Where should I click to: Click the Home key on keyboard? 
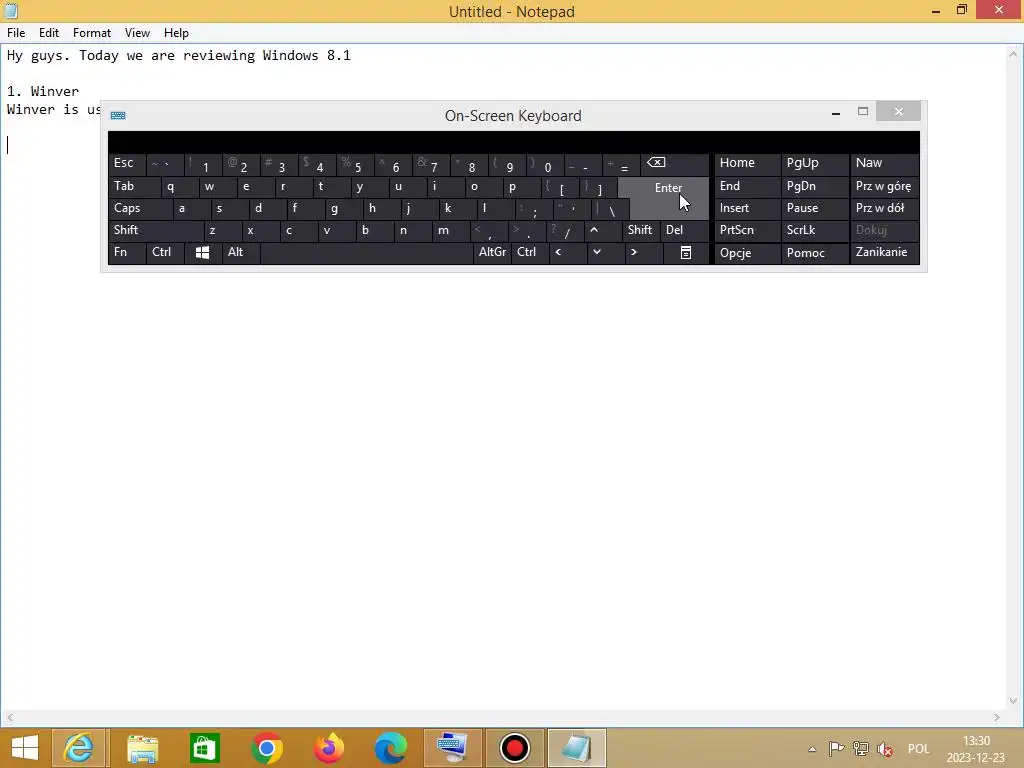tap(747, 163)
